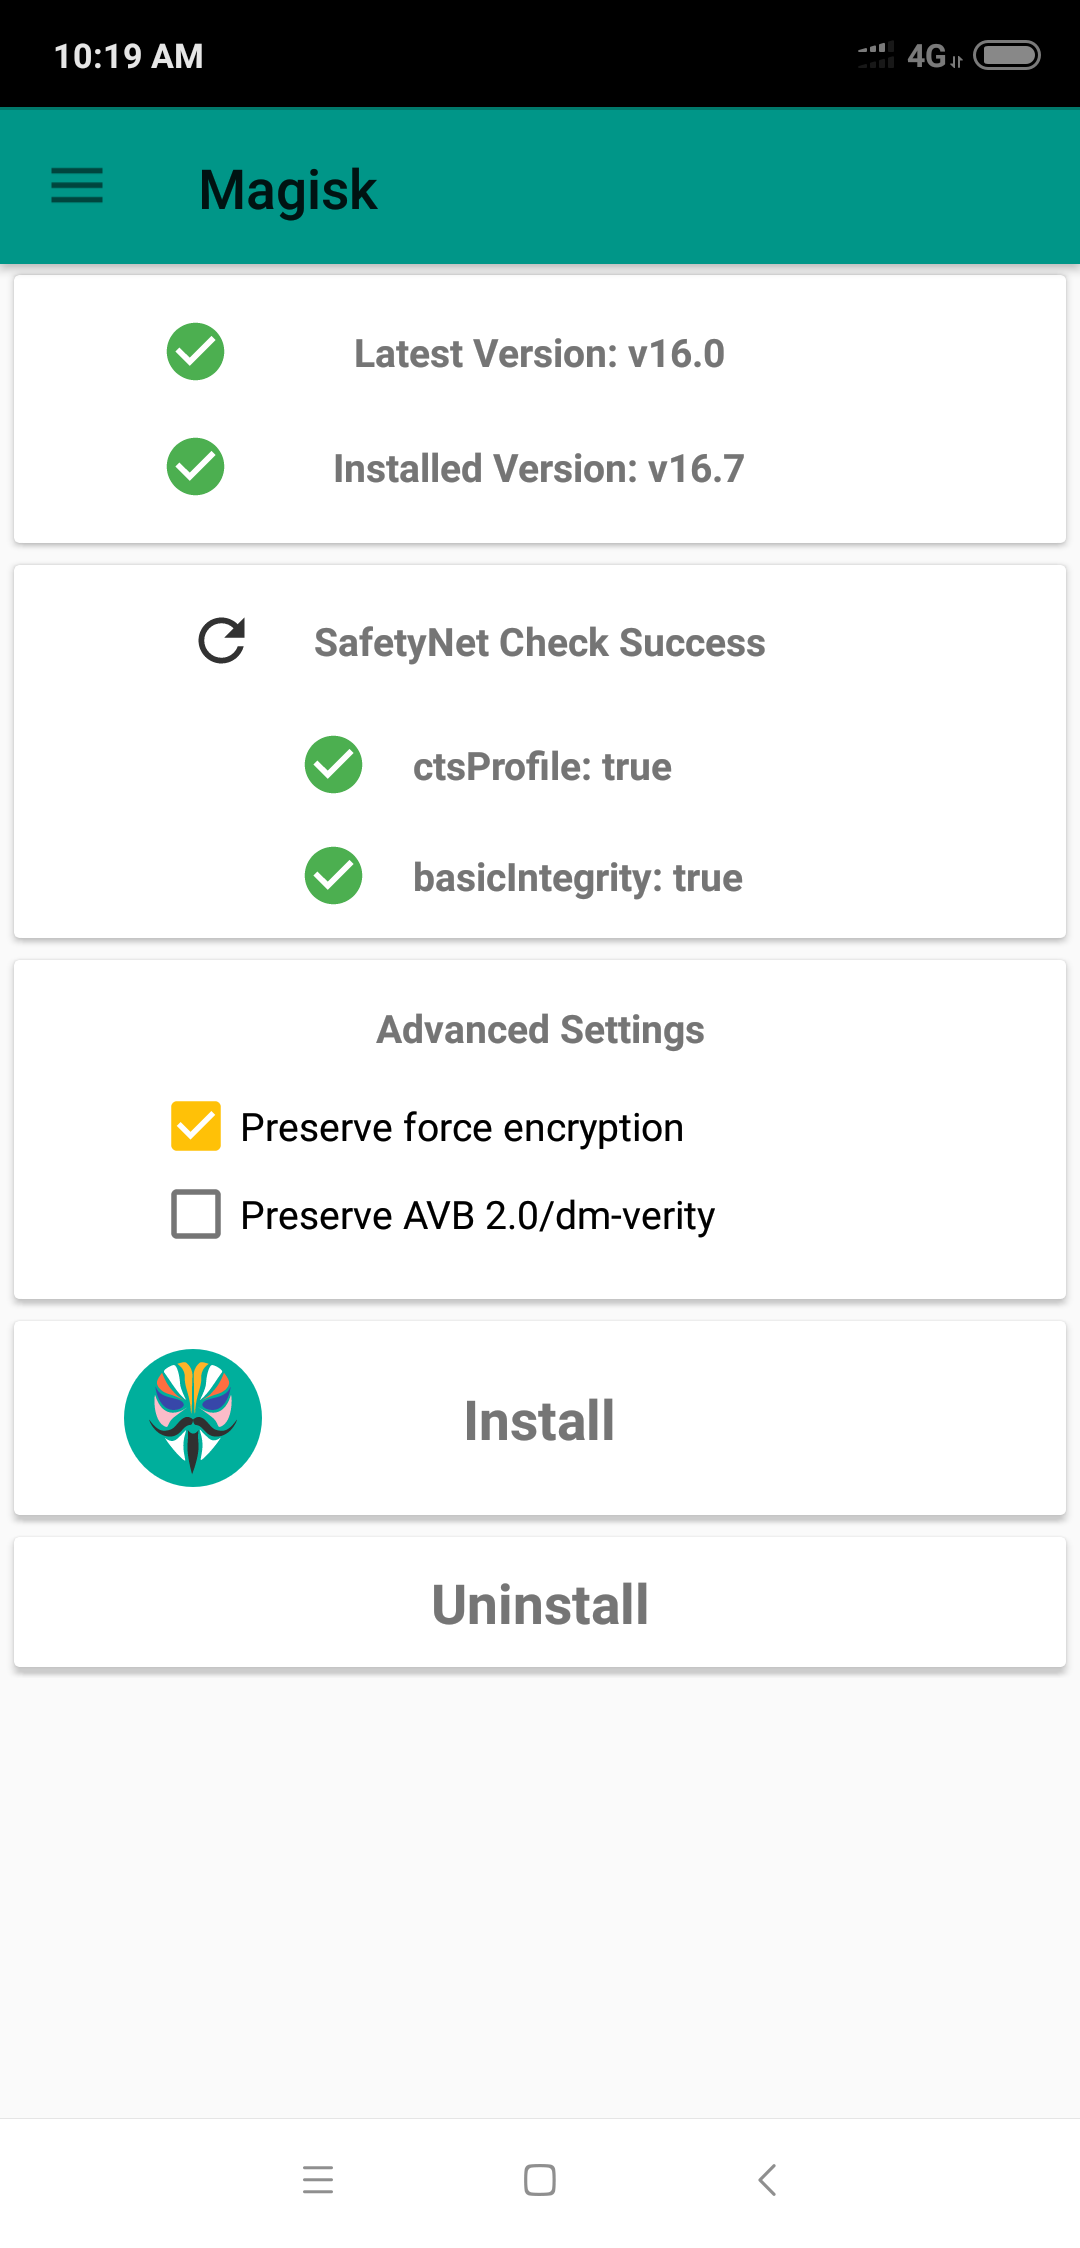Viewport: 1080px width, 2248px height.
Task: Tap the green check beside Latest Version
Action: click(x=195, y=352)
